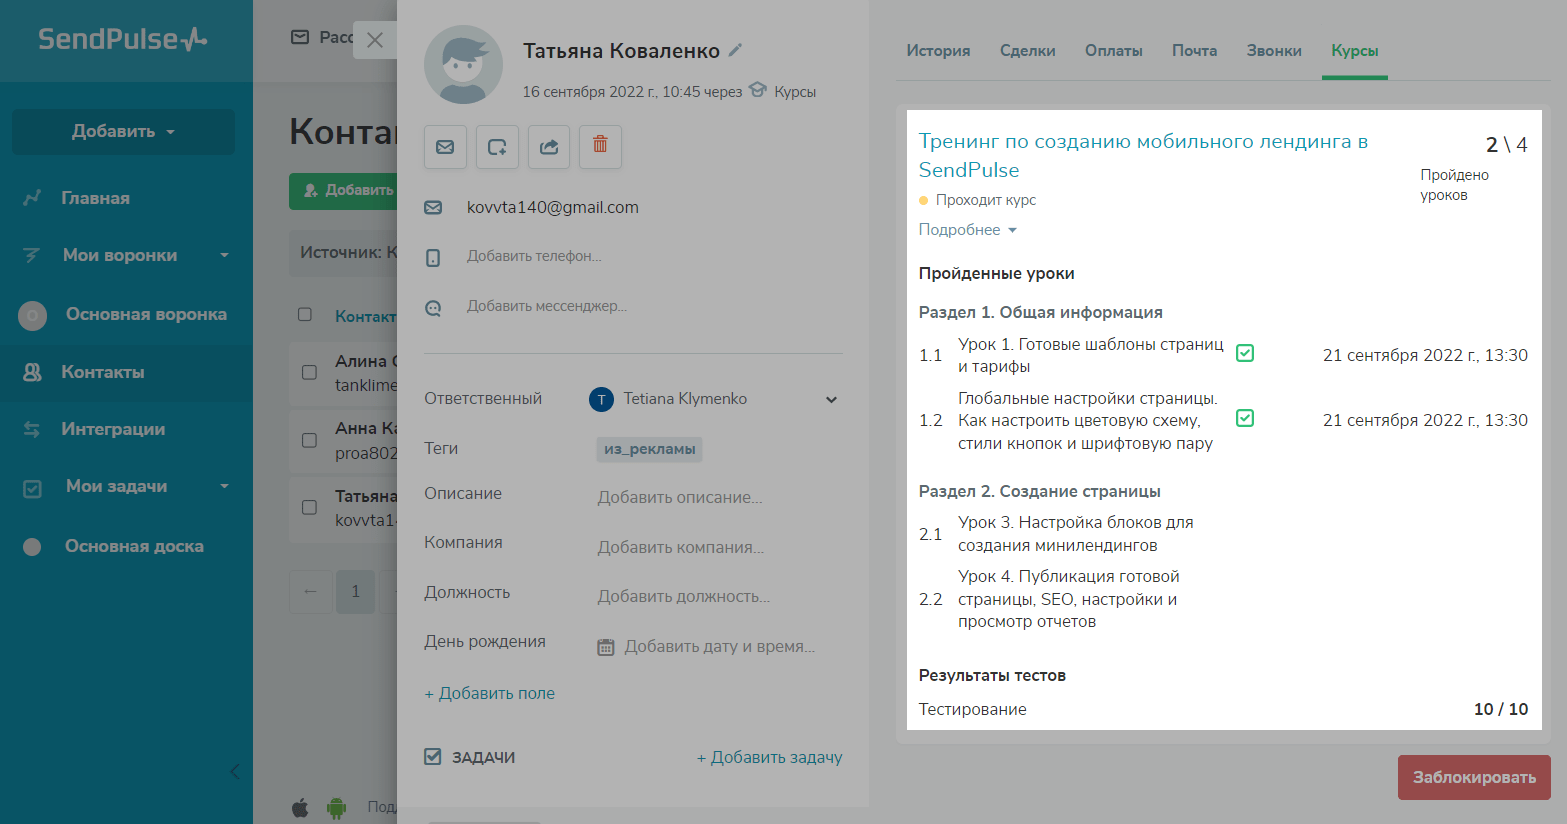The height and width of the screenshot is (824, 1567).
Task: Click the pencil icon beside Татьяна Коваленко
Action: click(736, 50)
